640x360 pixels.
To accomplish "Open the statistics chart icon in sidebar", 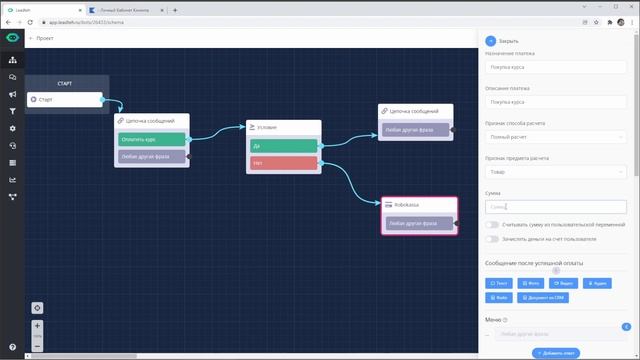I will click(x=13, y=180).
